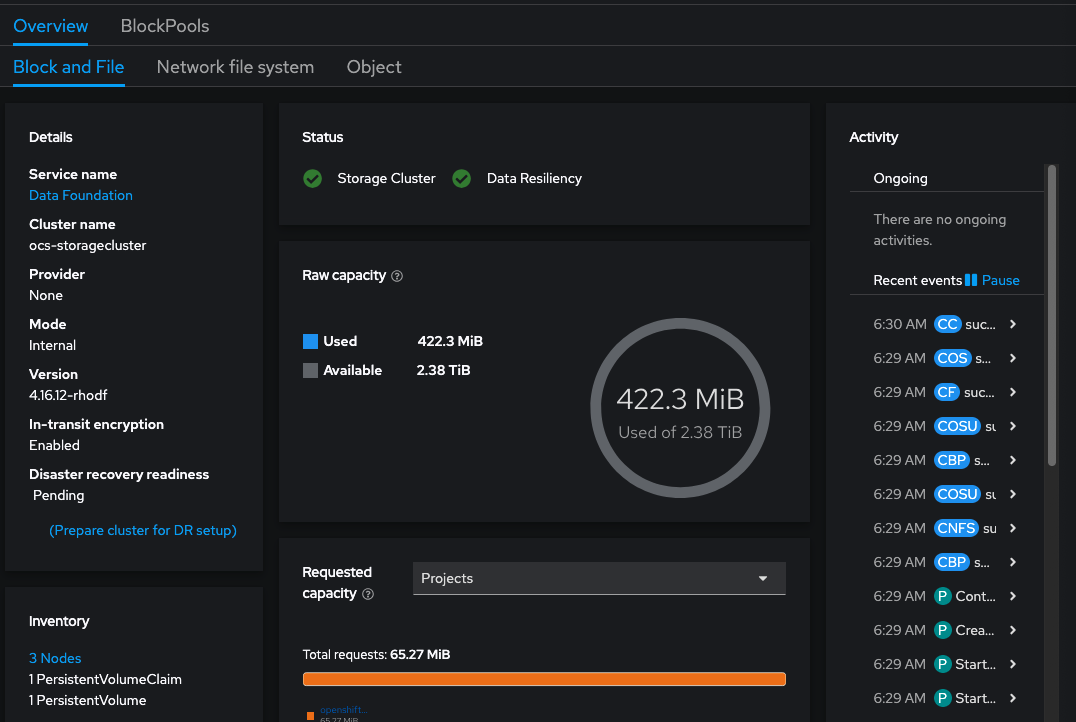Click the 'There are no ongoing activities' message
The height and width of the screenshot is (722, 1076).
[939, 230]
